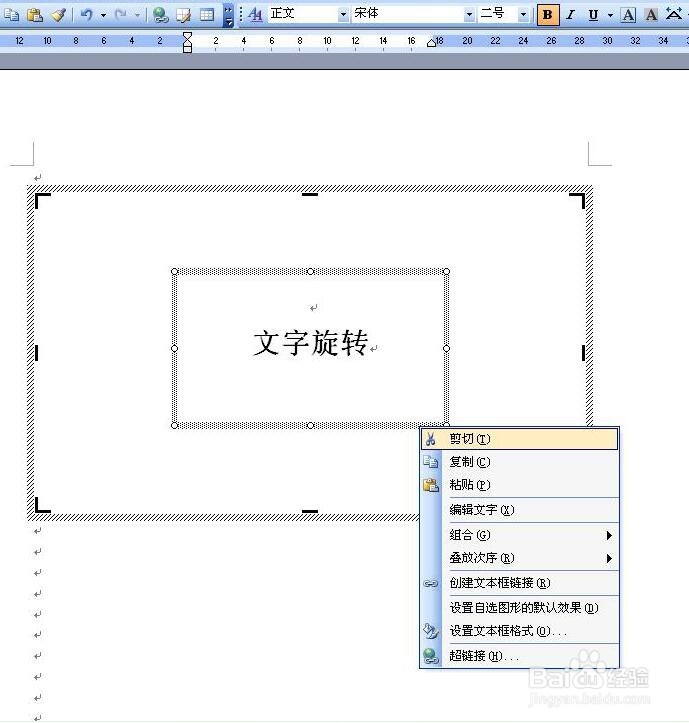Click the text box top-left resize handle
689x723 pixels.
[174, 271]
